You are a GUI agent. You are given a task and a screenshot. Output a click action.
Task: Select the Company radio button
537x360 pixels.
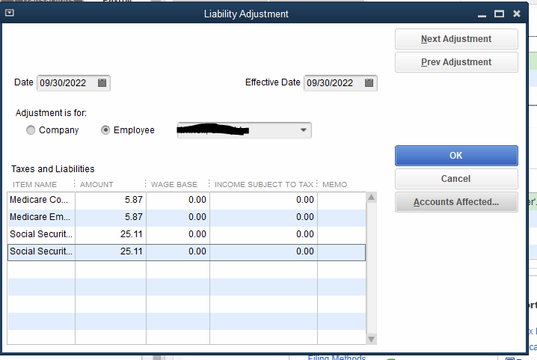(x=31, y=130)
